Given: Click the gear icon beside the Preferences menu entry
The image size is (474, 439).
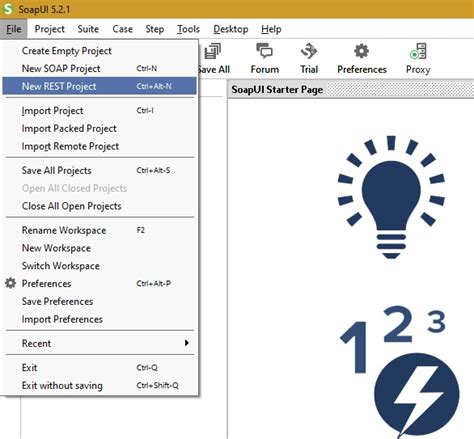Looking at the screenshot, I should click(x=10, y=283).
